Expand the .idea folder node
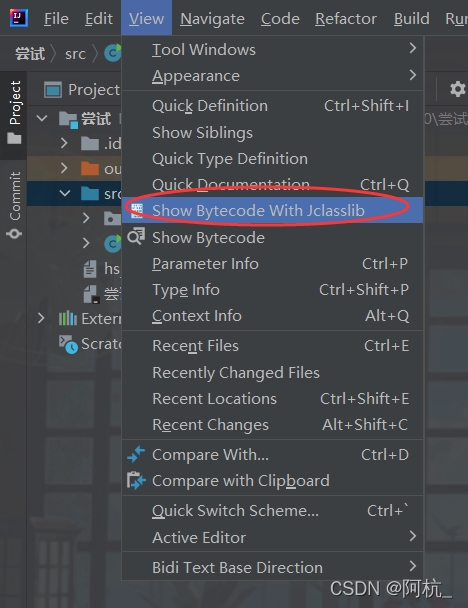 (64, 143)
